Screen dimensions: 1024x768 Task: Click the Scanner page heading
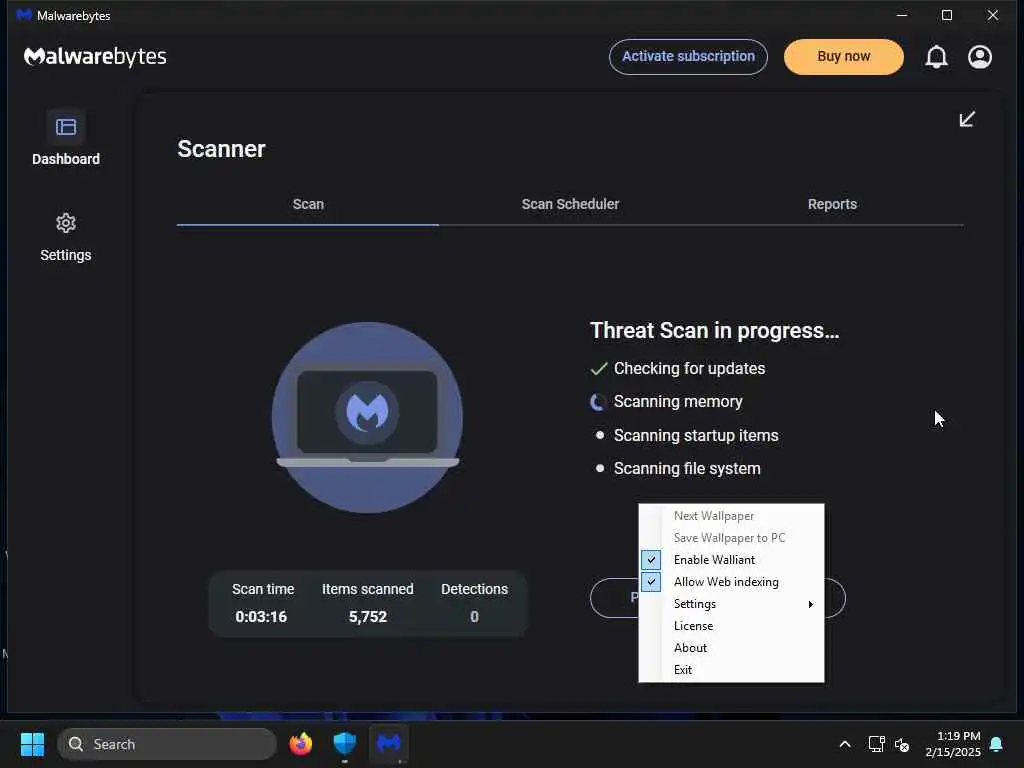(221, 149)
